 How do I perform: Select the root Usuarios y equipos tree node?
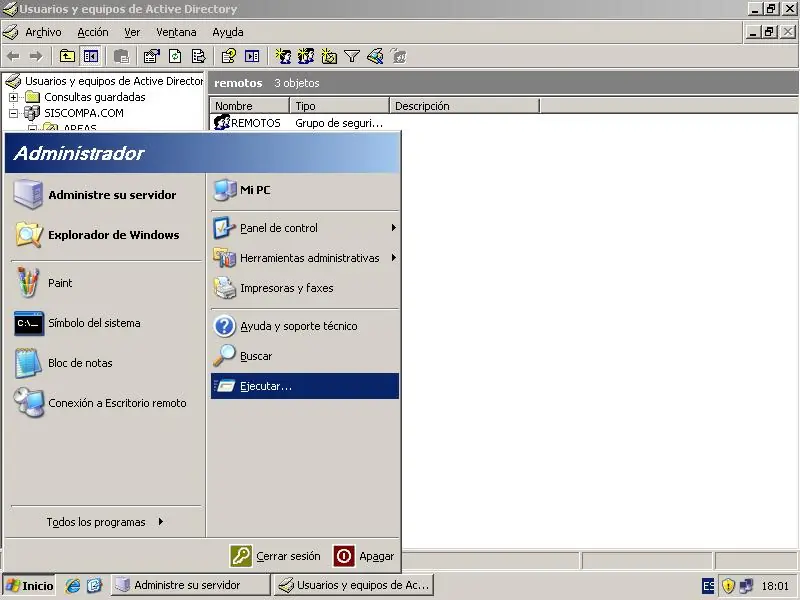click(113, 81)
